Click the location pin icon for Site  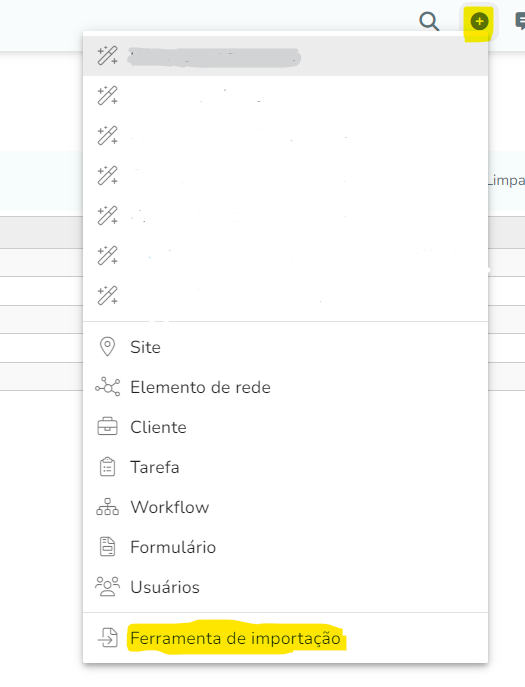click(107, 347)
